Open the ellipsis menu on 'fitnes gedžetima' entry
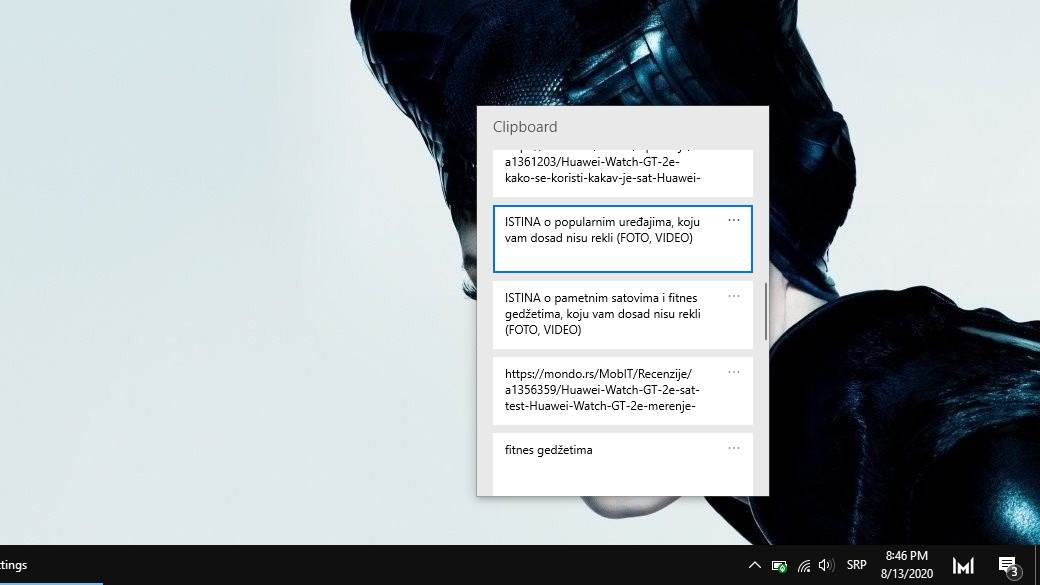 [x=734, y=448]
